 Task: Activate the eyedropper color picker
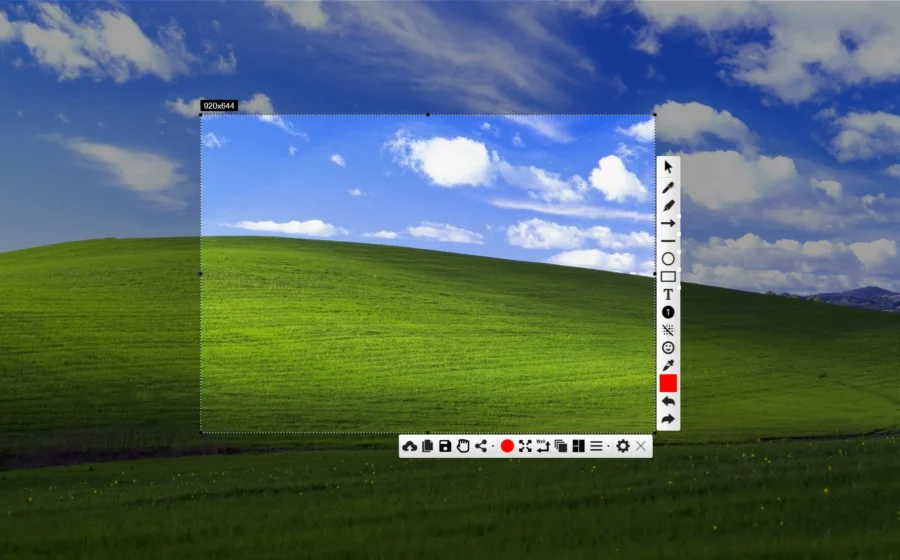point(668,365)
